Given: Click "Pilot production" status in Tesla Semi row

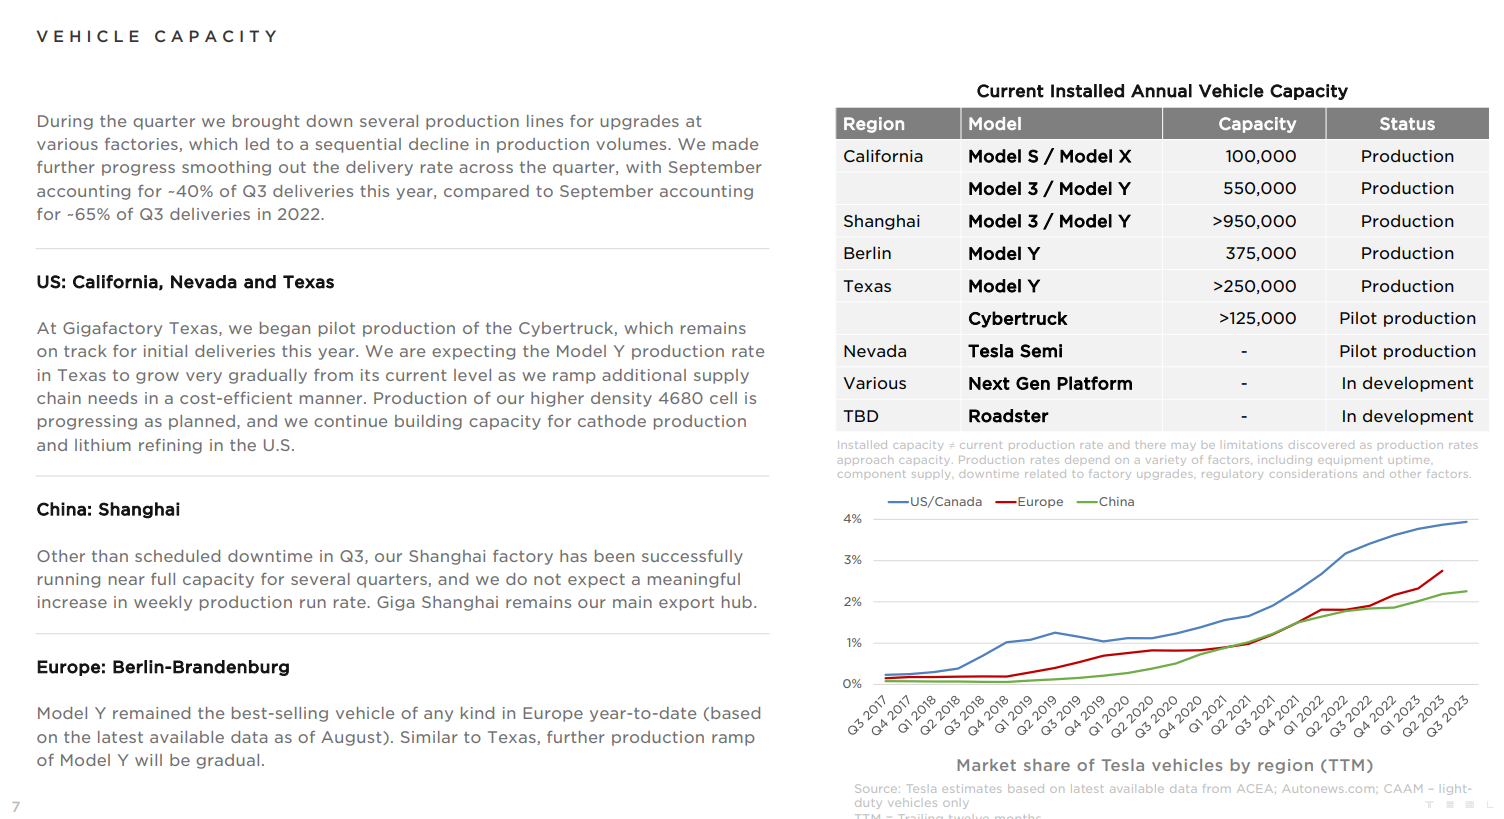Looking at the screenshot, I should [1408, 351].
